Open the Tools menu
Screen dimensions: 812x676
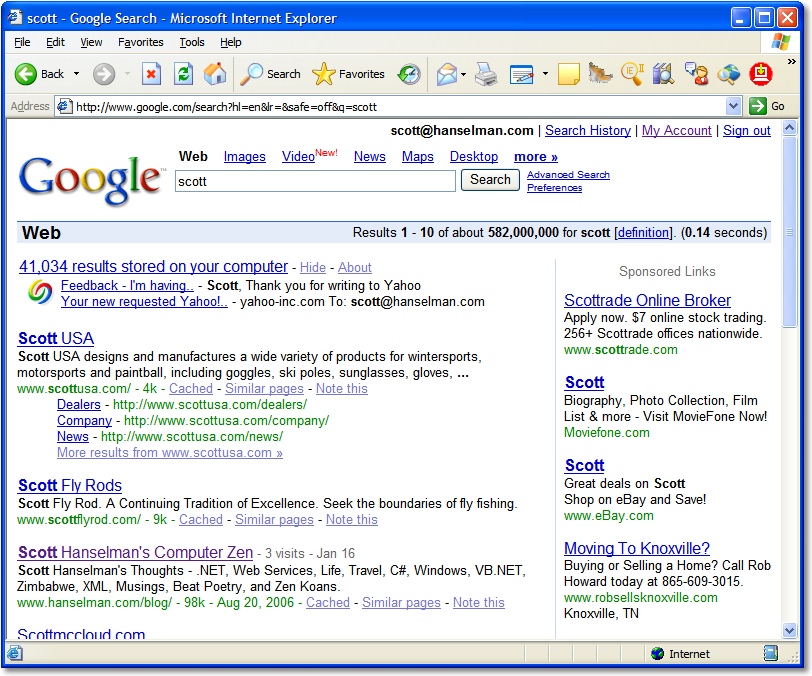pos(192,42)
